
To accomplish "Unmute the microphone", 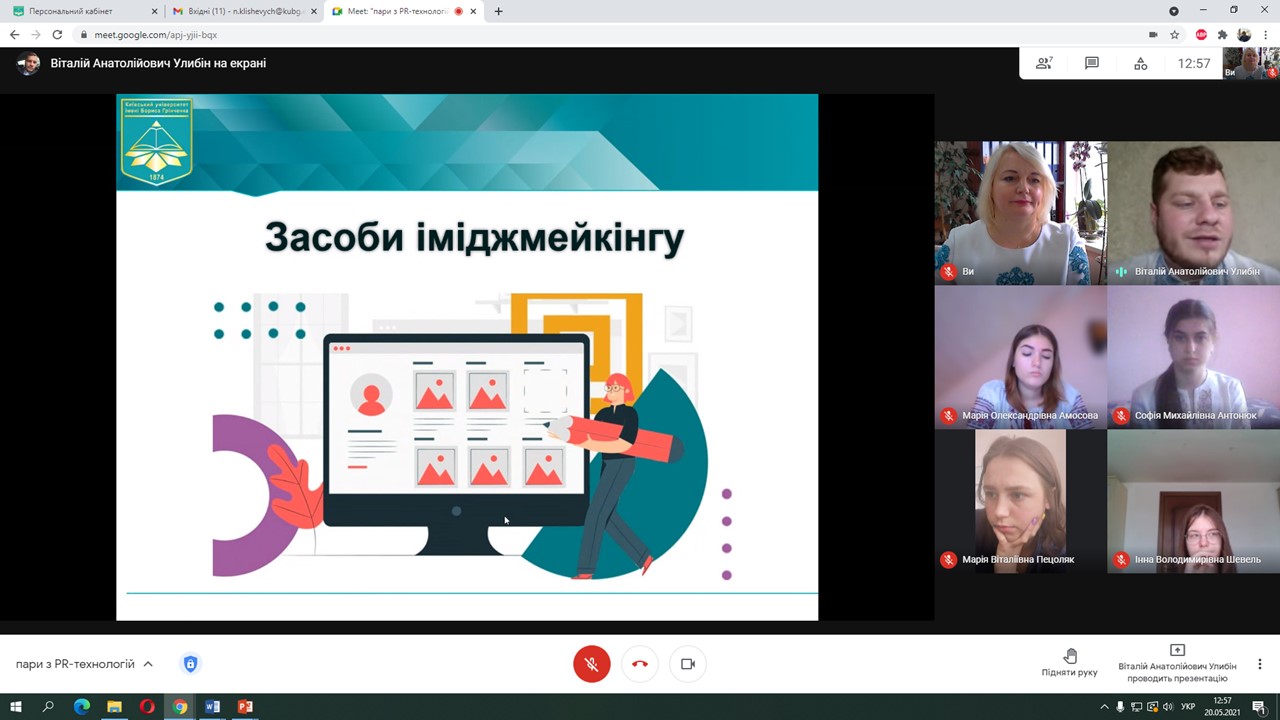I will pos(592,664).
